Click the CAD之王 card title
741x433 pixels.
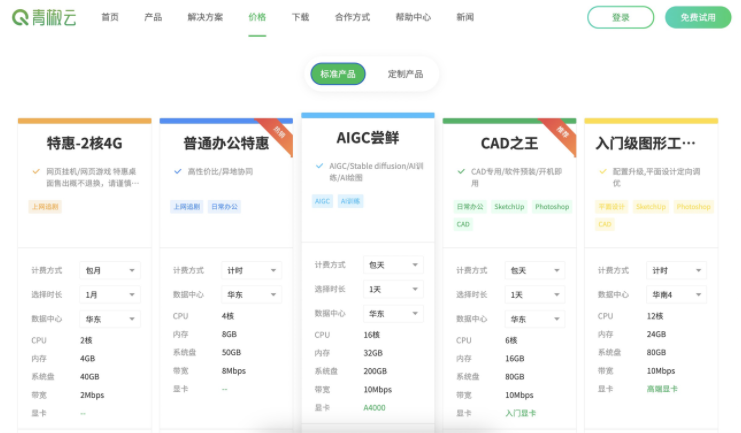(509, 143)
